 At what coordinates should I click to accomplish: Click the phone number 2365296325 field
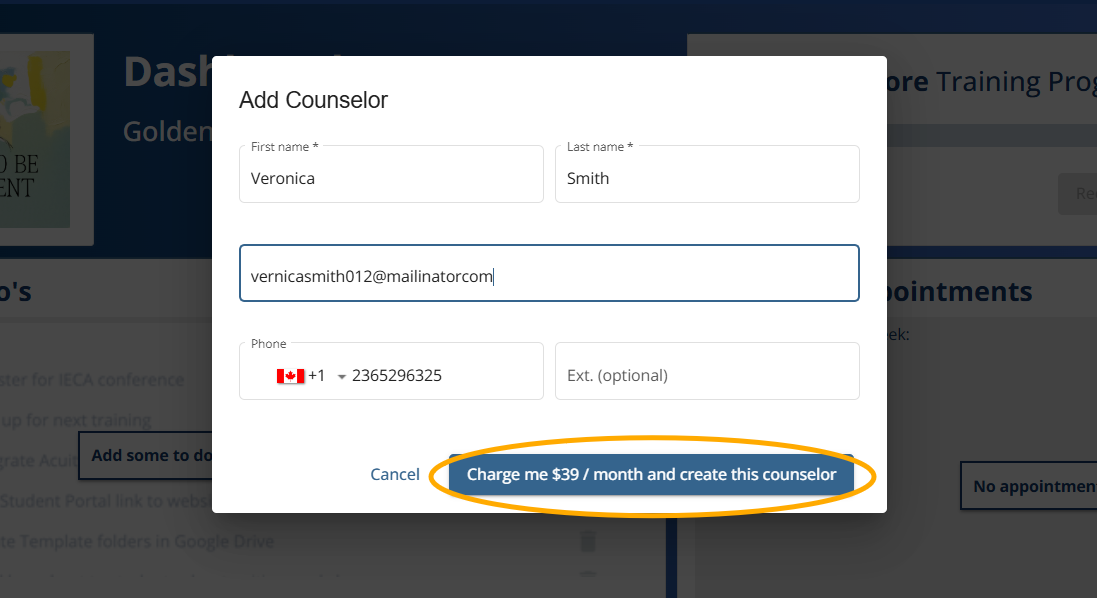click(x=440, y=376)
